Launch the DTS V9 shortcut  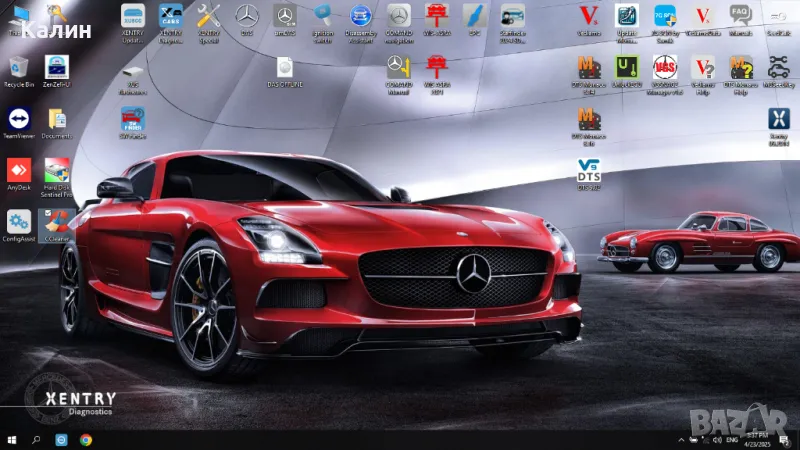point(589,172)
